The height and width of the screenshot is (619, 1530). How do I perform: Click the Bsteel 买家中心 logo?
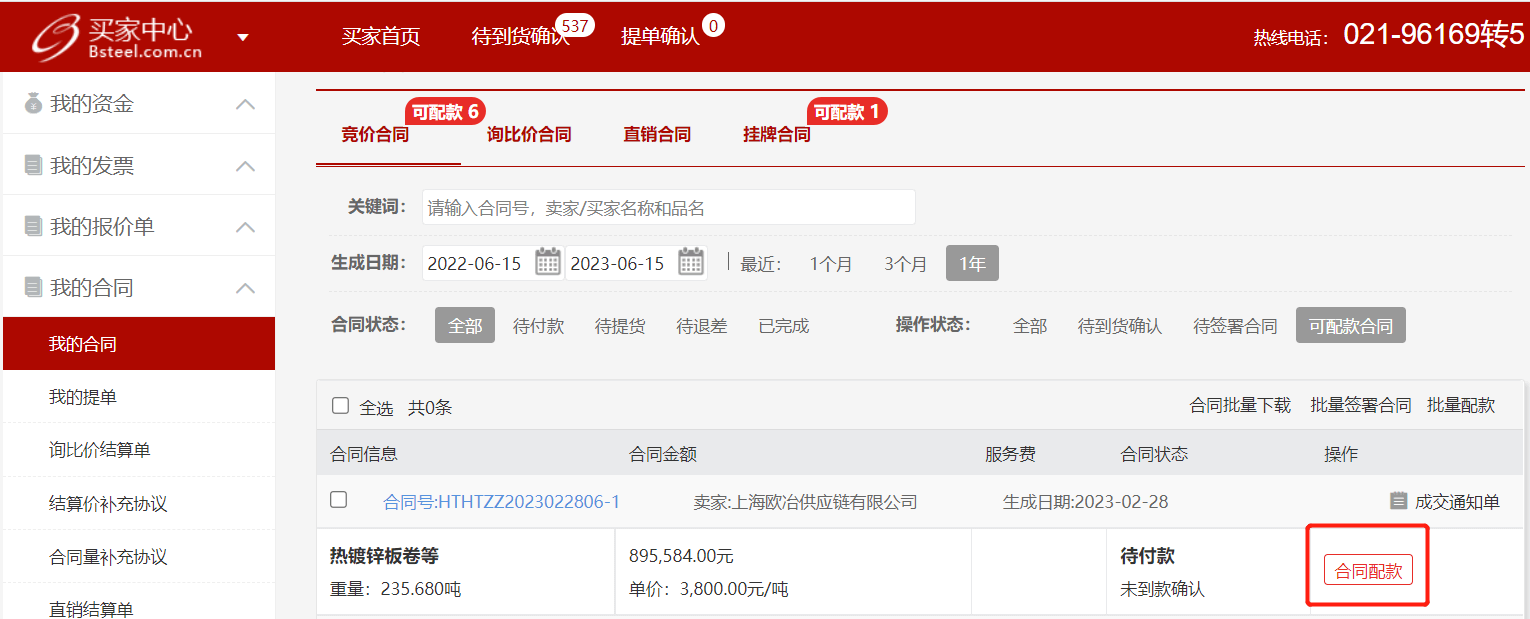click(115, 37)
